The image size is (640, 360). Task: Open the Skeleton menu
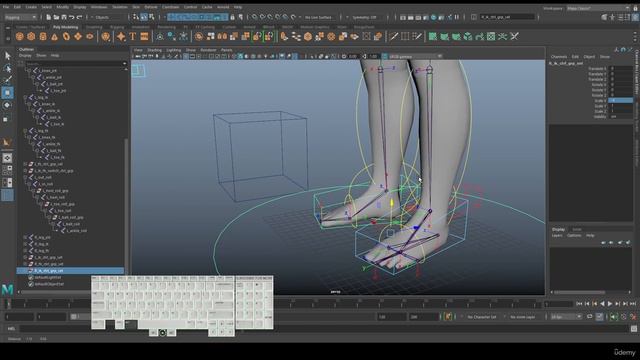(120, 7)
